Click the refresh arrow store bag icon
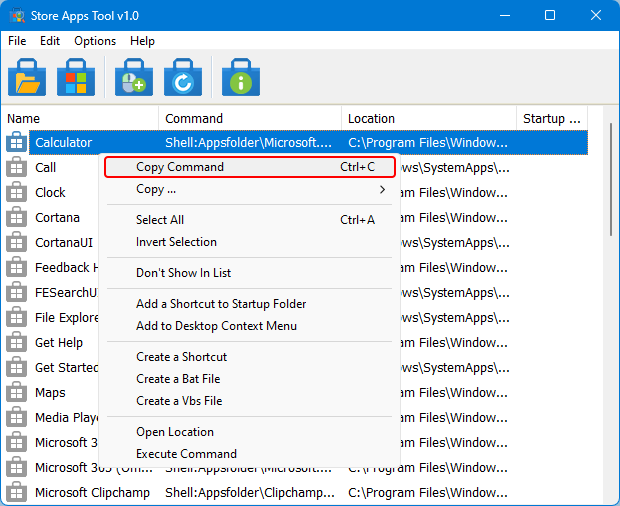 tap(183, 77)
